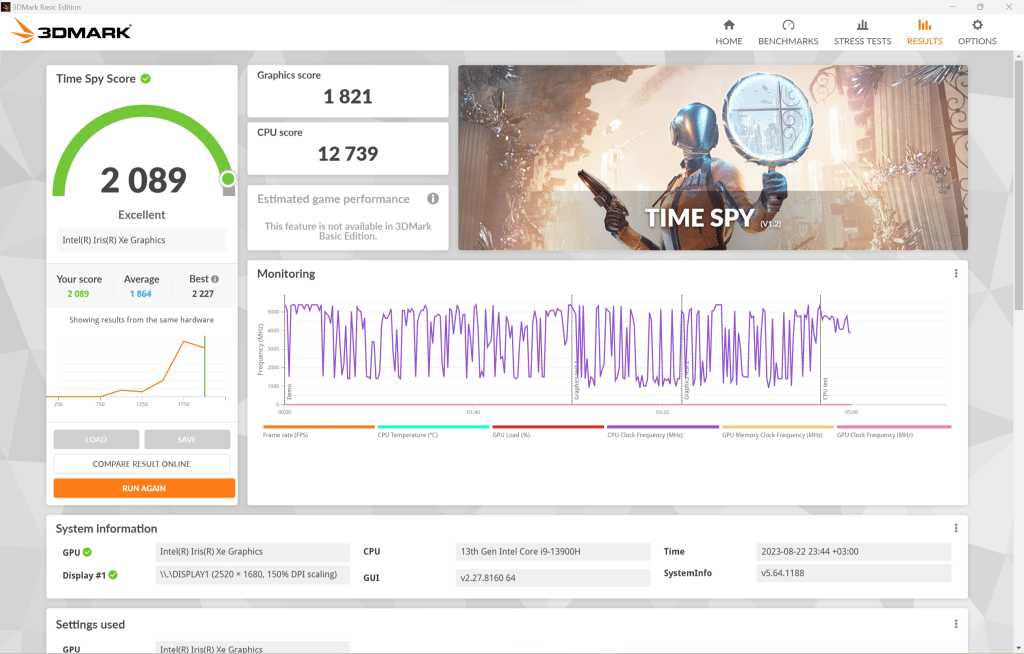The width and height of the screenshot is (1024, 654).
Task: Open the Settings used three-dot menu
Action: 956,624
